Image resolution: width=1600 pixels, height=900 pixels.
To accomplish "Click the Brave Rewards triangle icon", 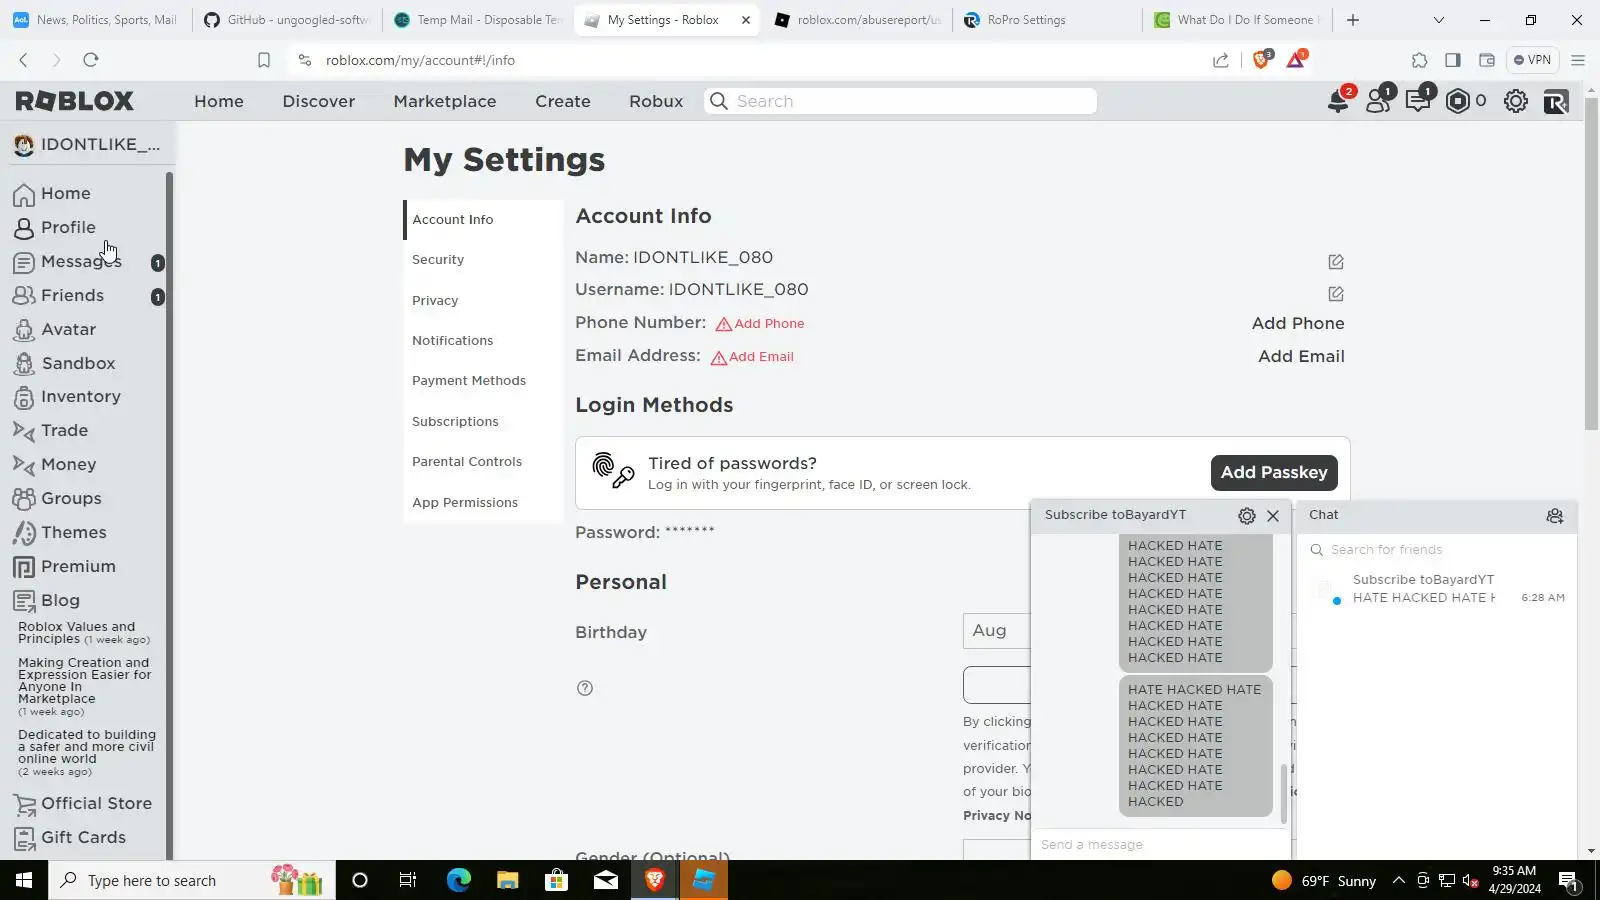I will point(1296,60).
